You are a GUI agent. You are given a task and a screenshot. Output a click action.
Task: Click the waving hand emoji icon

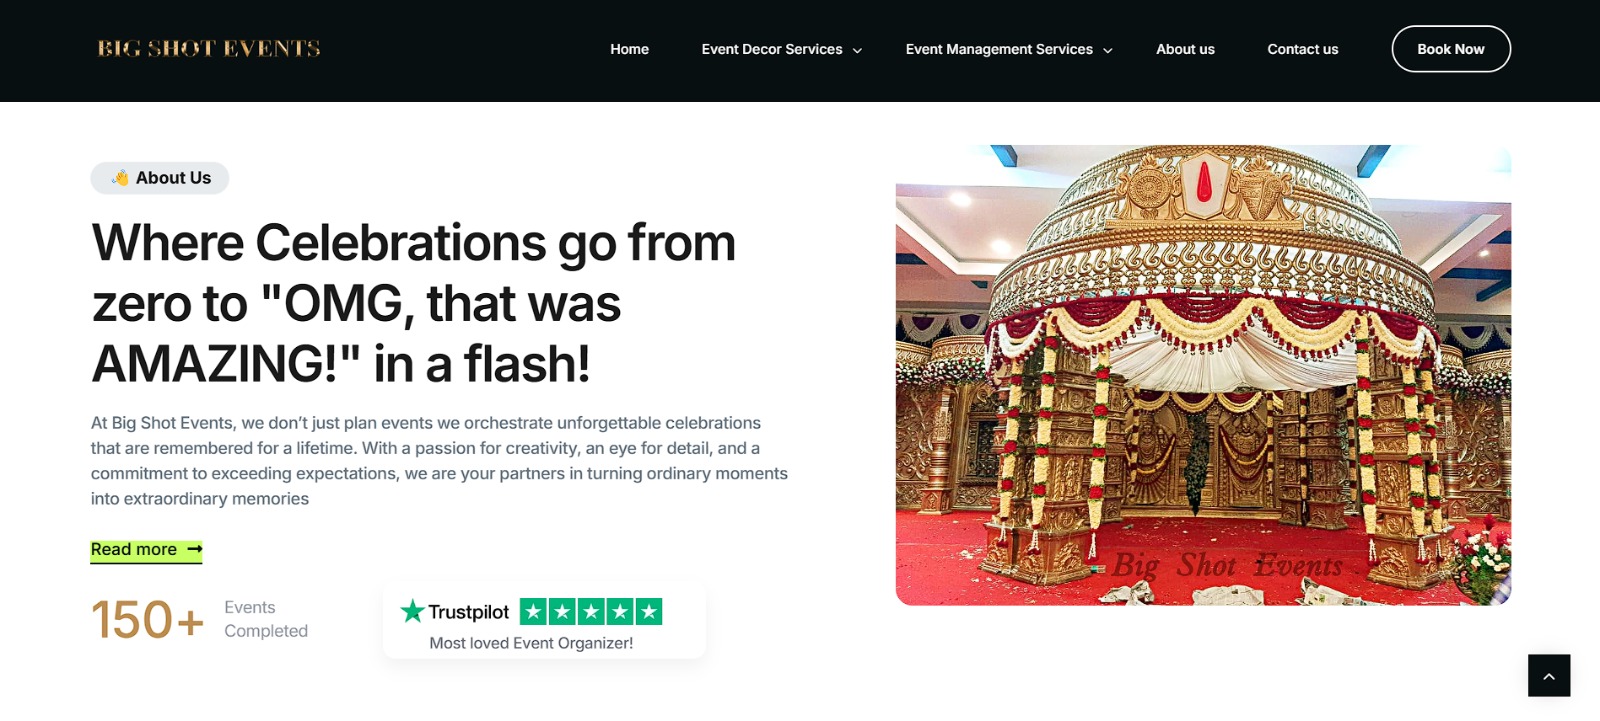tap(120, 178)
